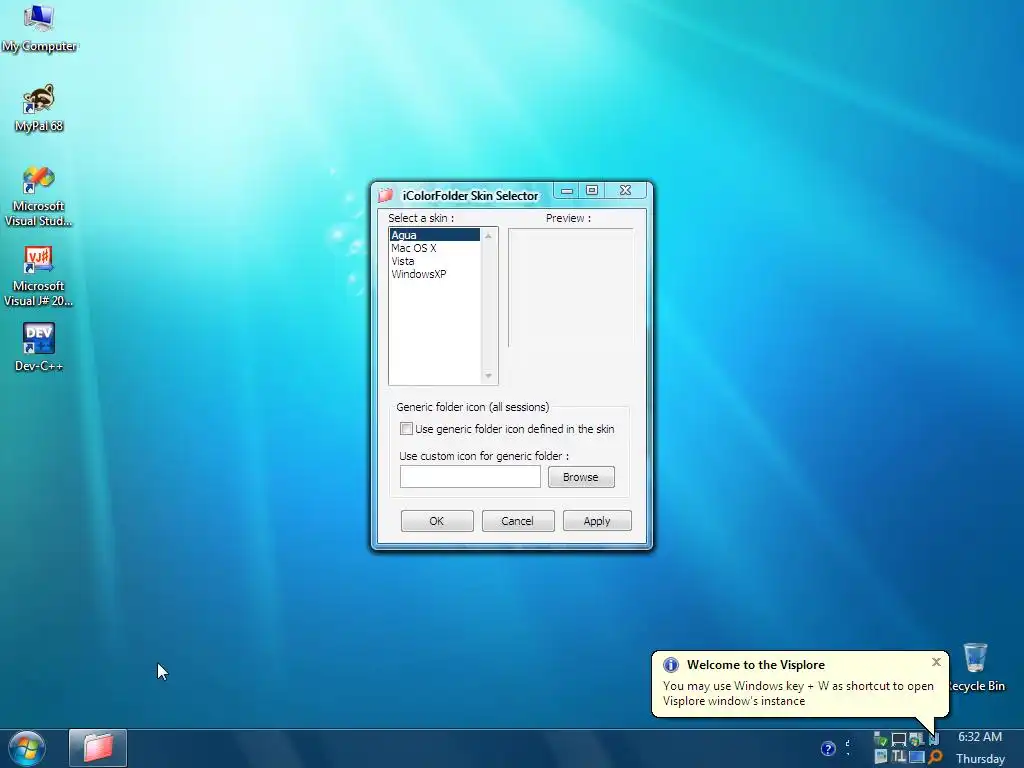Screen dimensions: 1024x768
Task: Confirm with the OK button
Action: [437, 521]
